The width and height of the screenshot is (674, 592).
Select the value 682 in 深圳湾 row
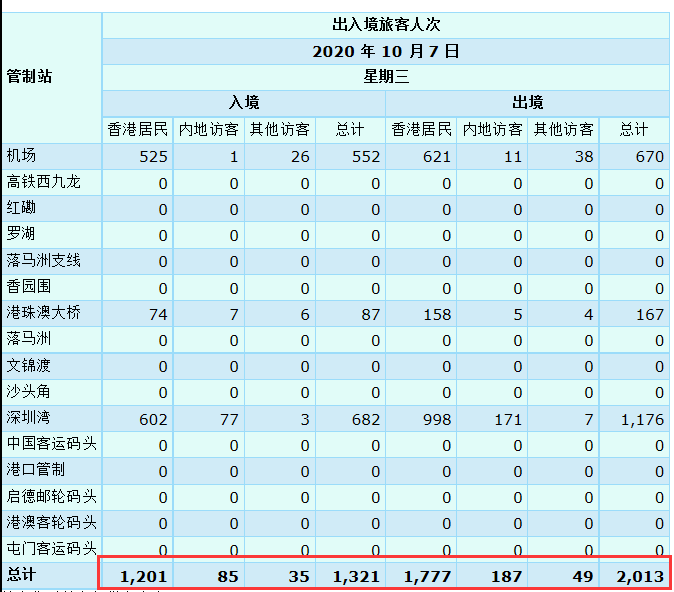pyautogui.click(x=366, y=420)
